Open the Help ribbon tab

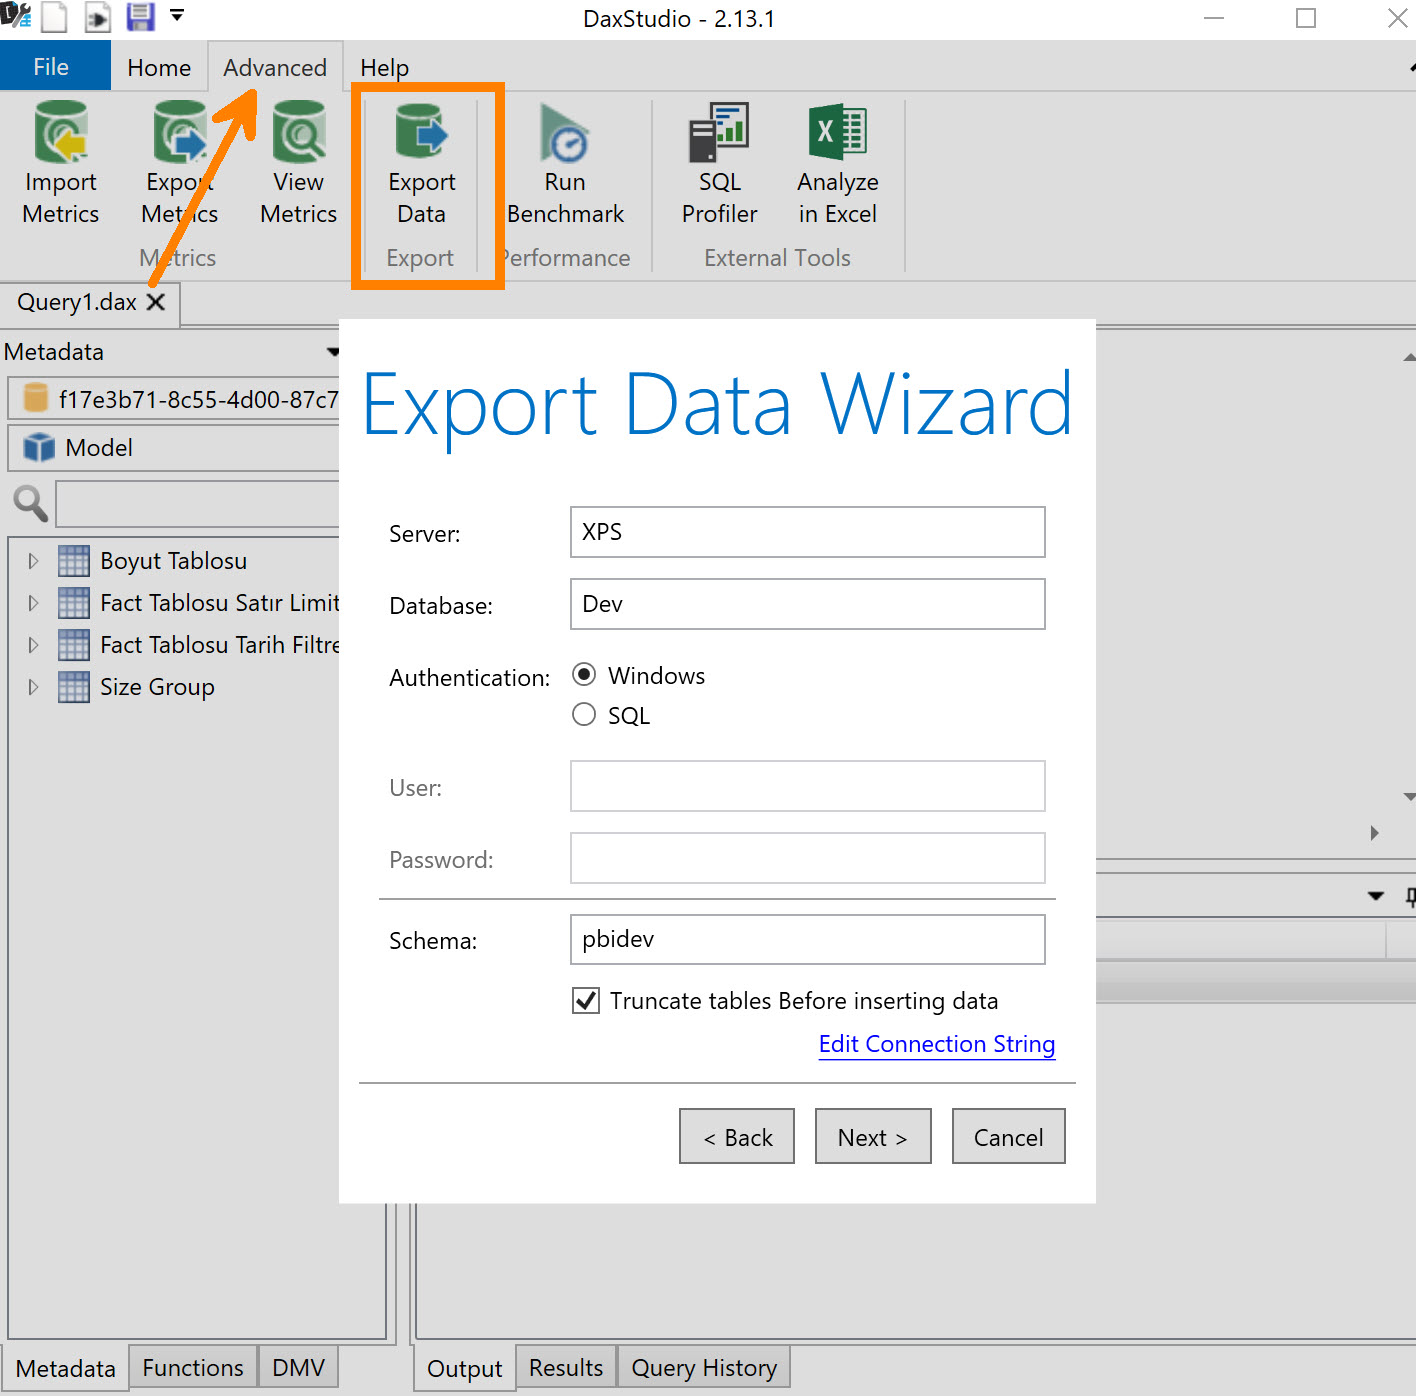pyautogui.click(x=385, y=67)
